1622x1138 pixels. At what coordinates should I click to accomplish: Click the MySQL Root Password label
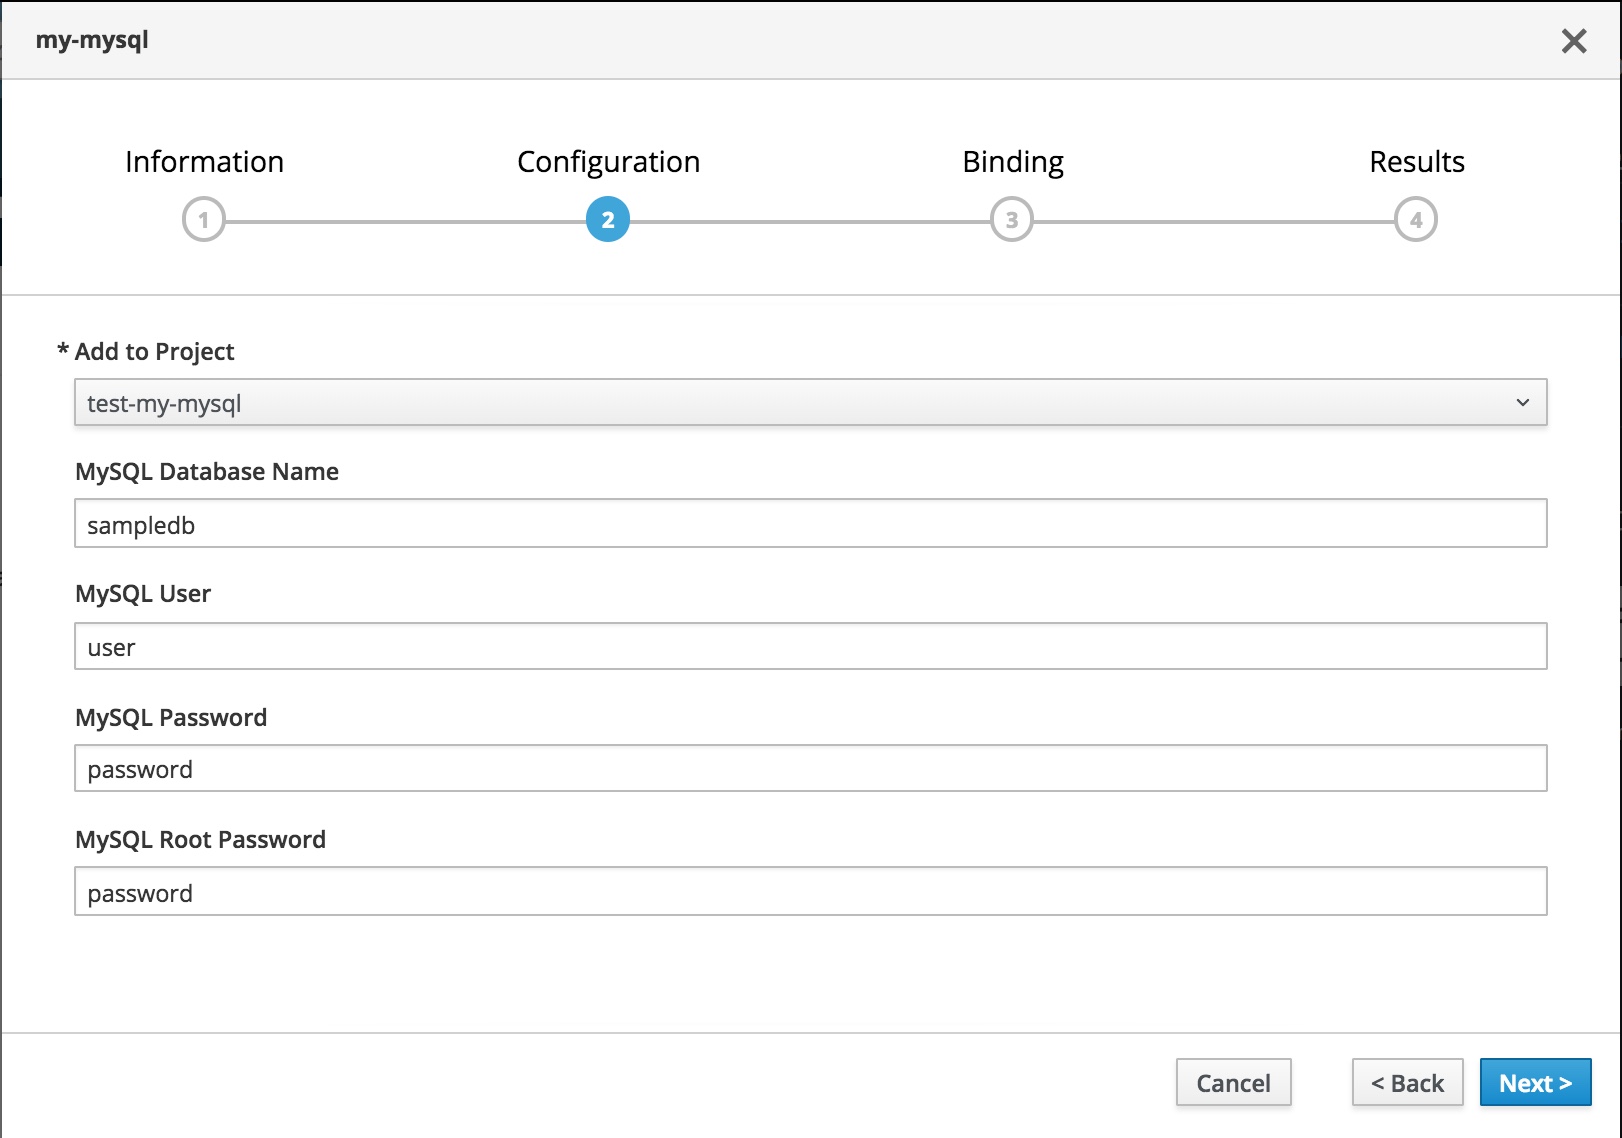coord(200,840)
